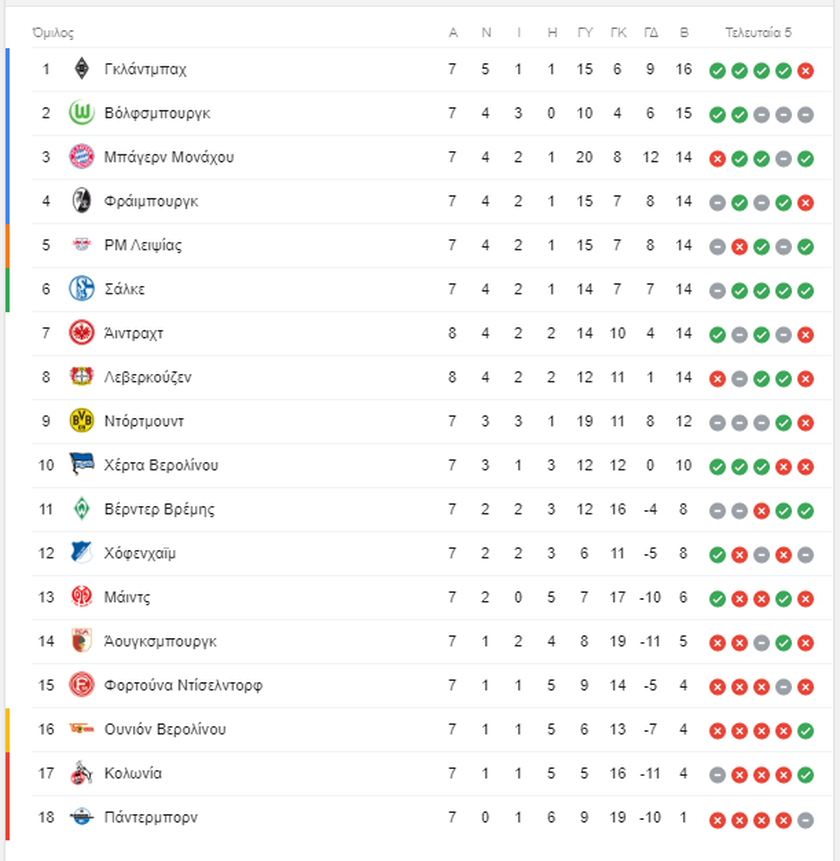Click the Γκλάντμπαχ club crest
The height and width of the screenshot is (861, 840).
coord(82,69)
